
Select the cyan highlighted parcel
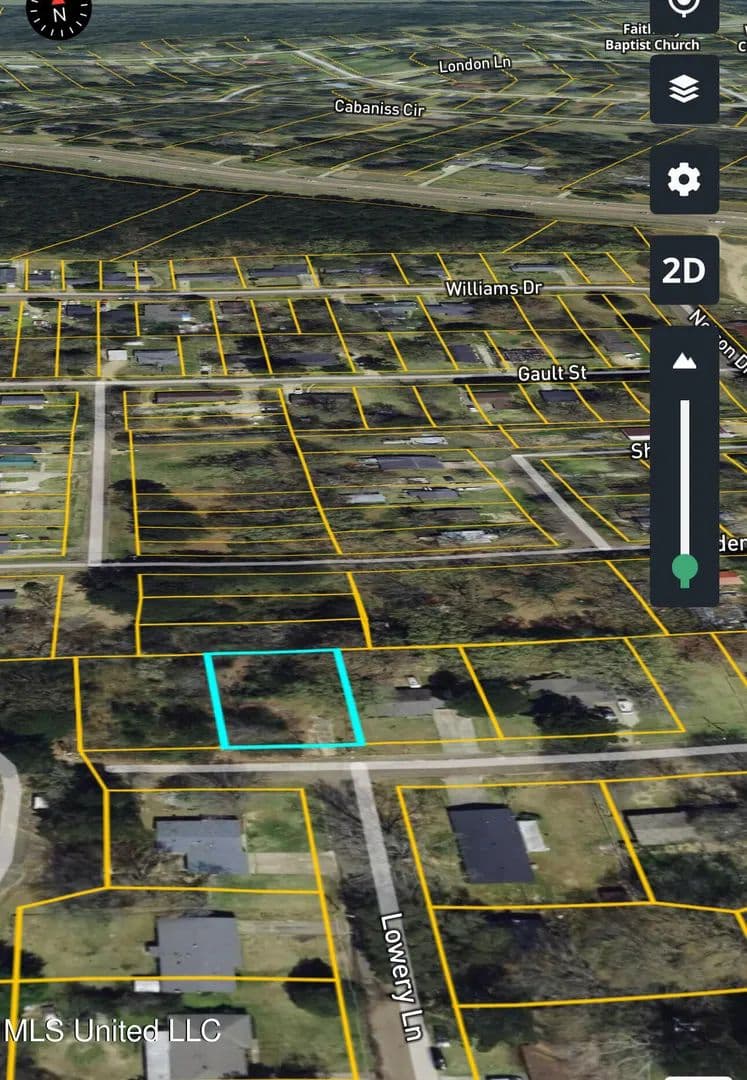click(x=285, y=698)
